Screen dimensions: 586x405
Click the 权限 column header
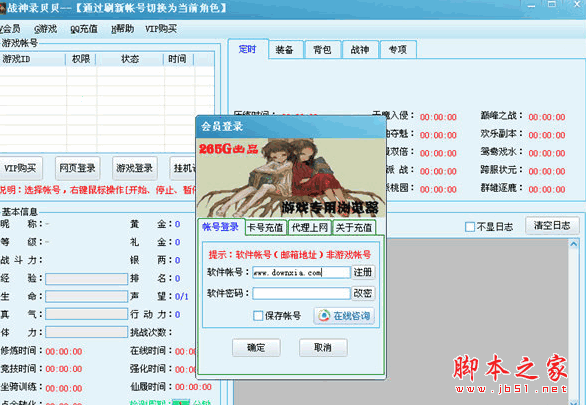point(81,59)
